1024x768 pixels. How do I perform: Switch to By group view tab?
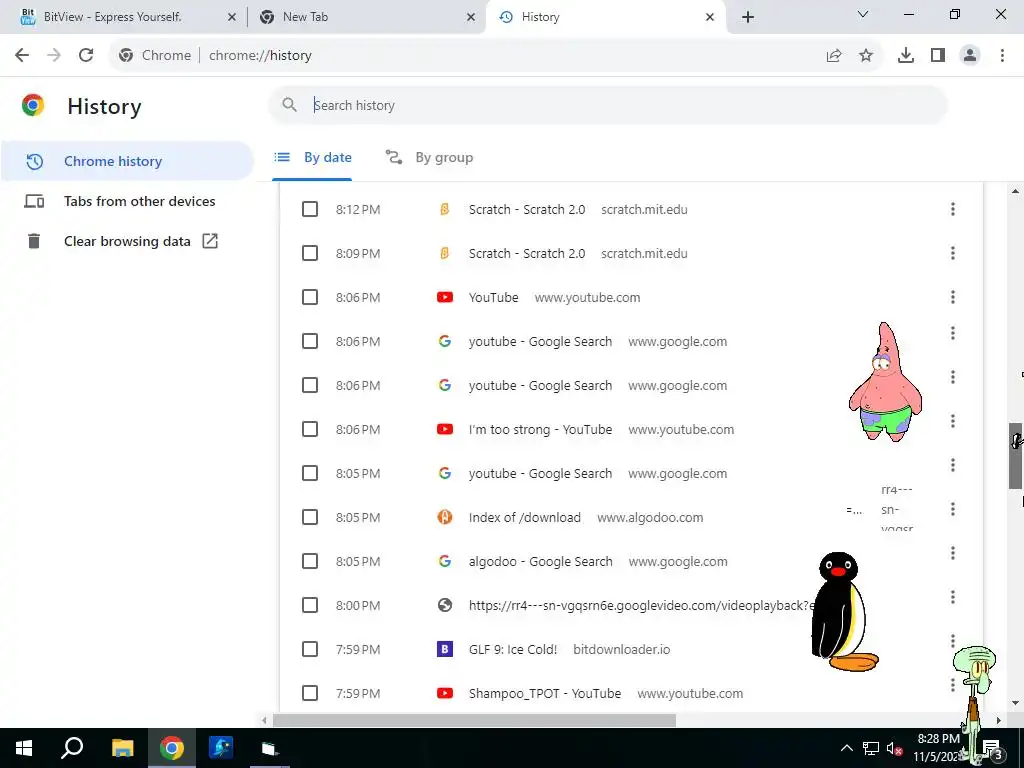click(x=429, y=157)
